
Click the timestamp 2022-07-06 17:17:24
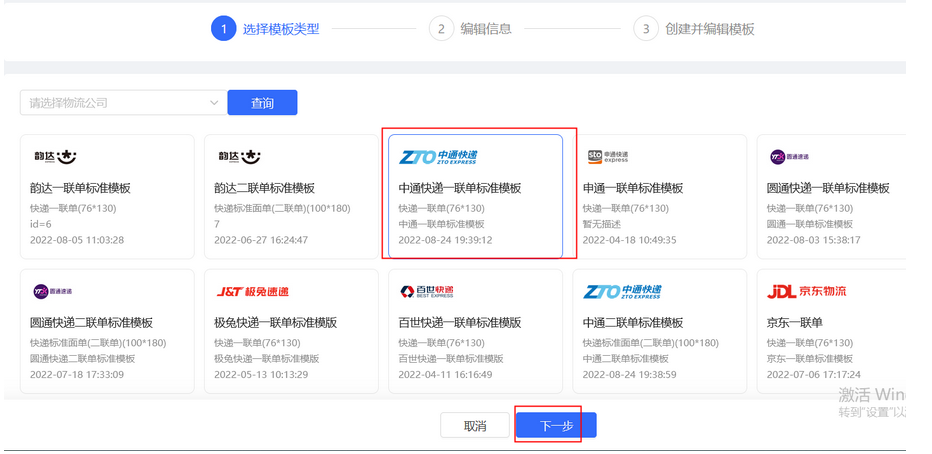point(814,374)
